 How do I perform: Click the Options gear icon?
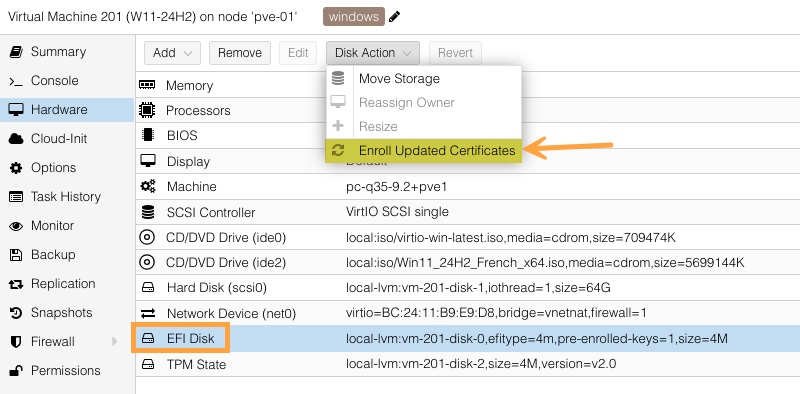pyautogui.click(x=16, y=168)
